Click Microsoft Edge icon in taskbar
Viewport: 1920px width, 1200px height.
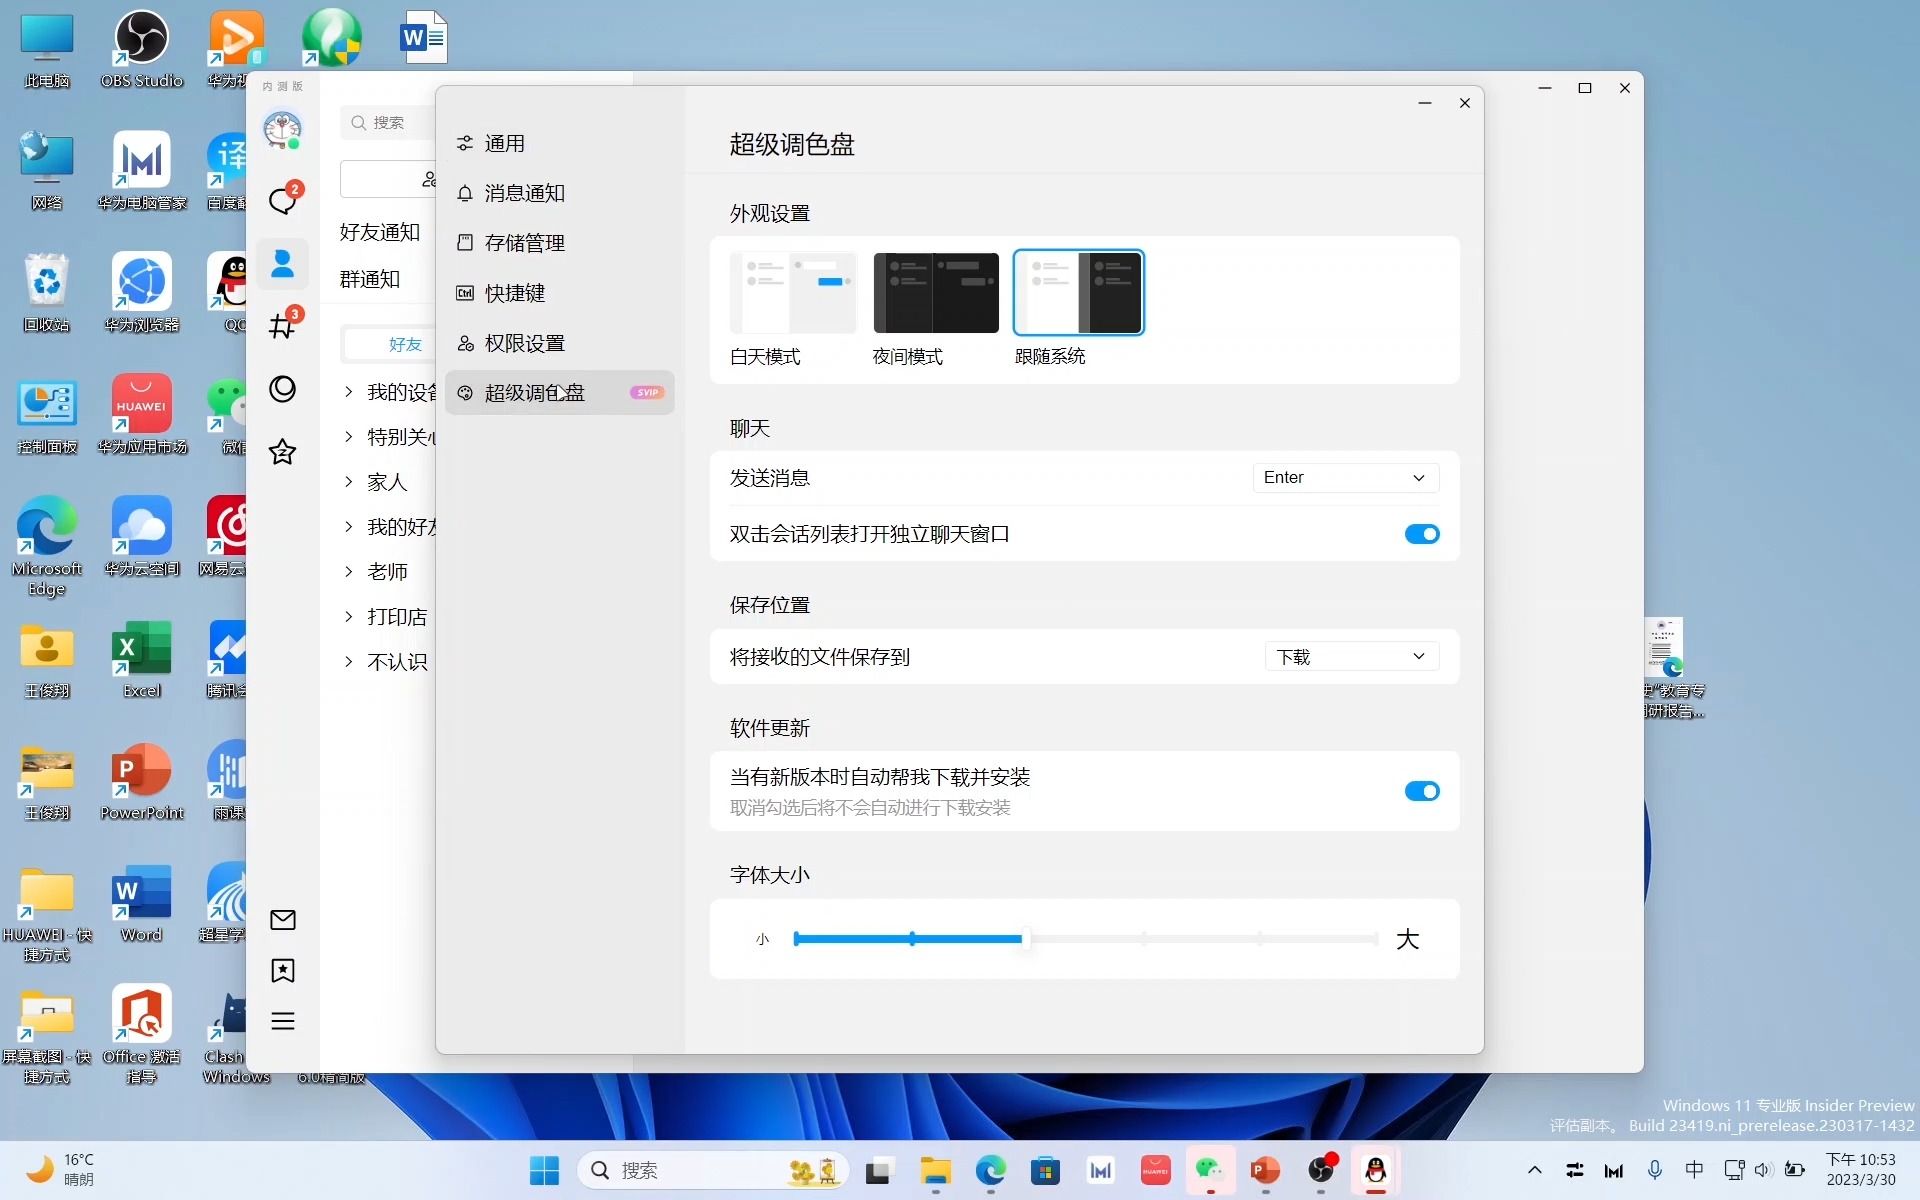(992, 1170)
